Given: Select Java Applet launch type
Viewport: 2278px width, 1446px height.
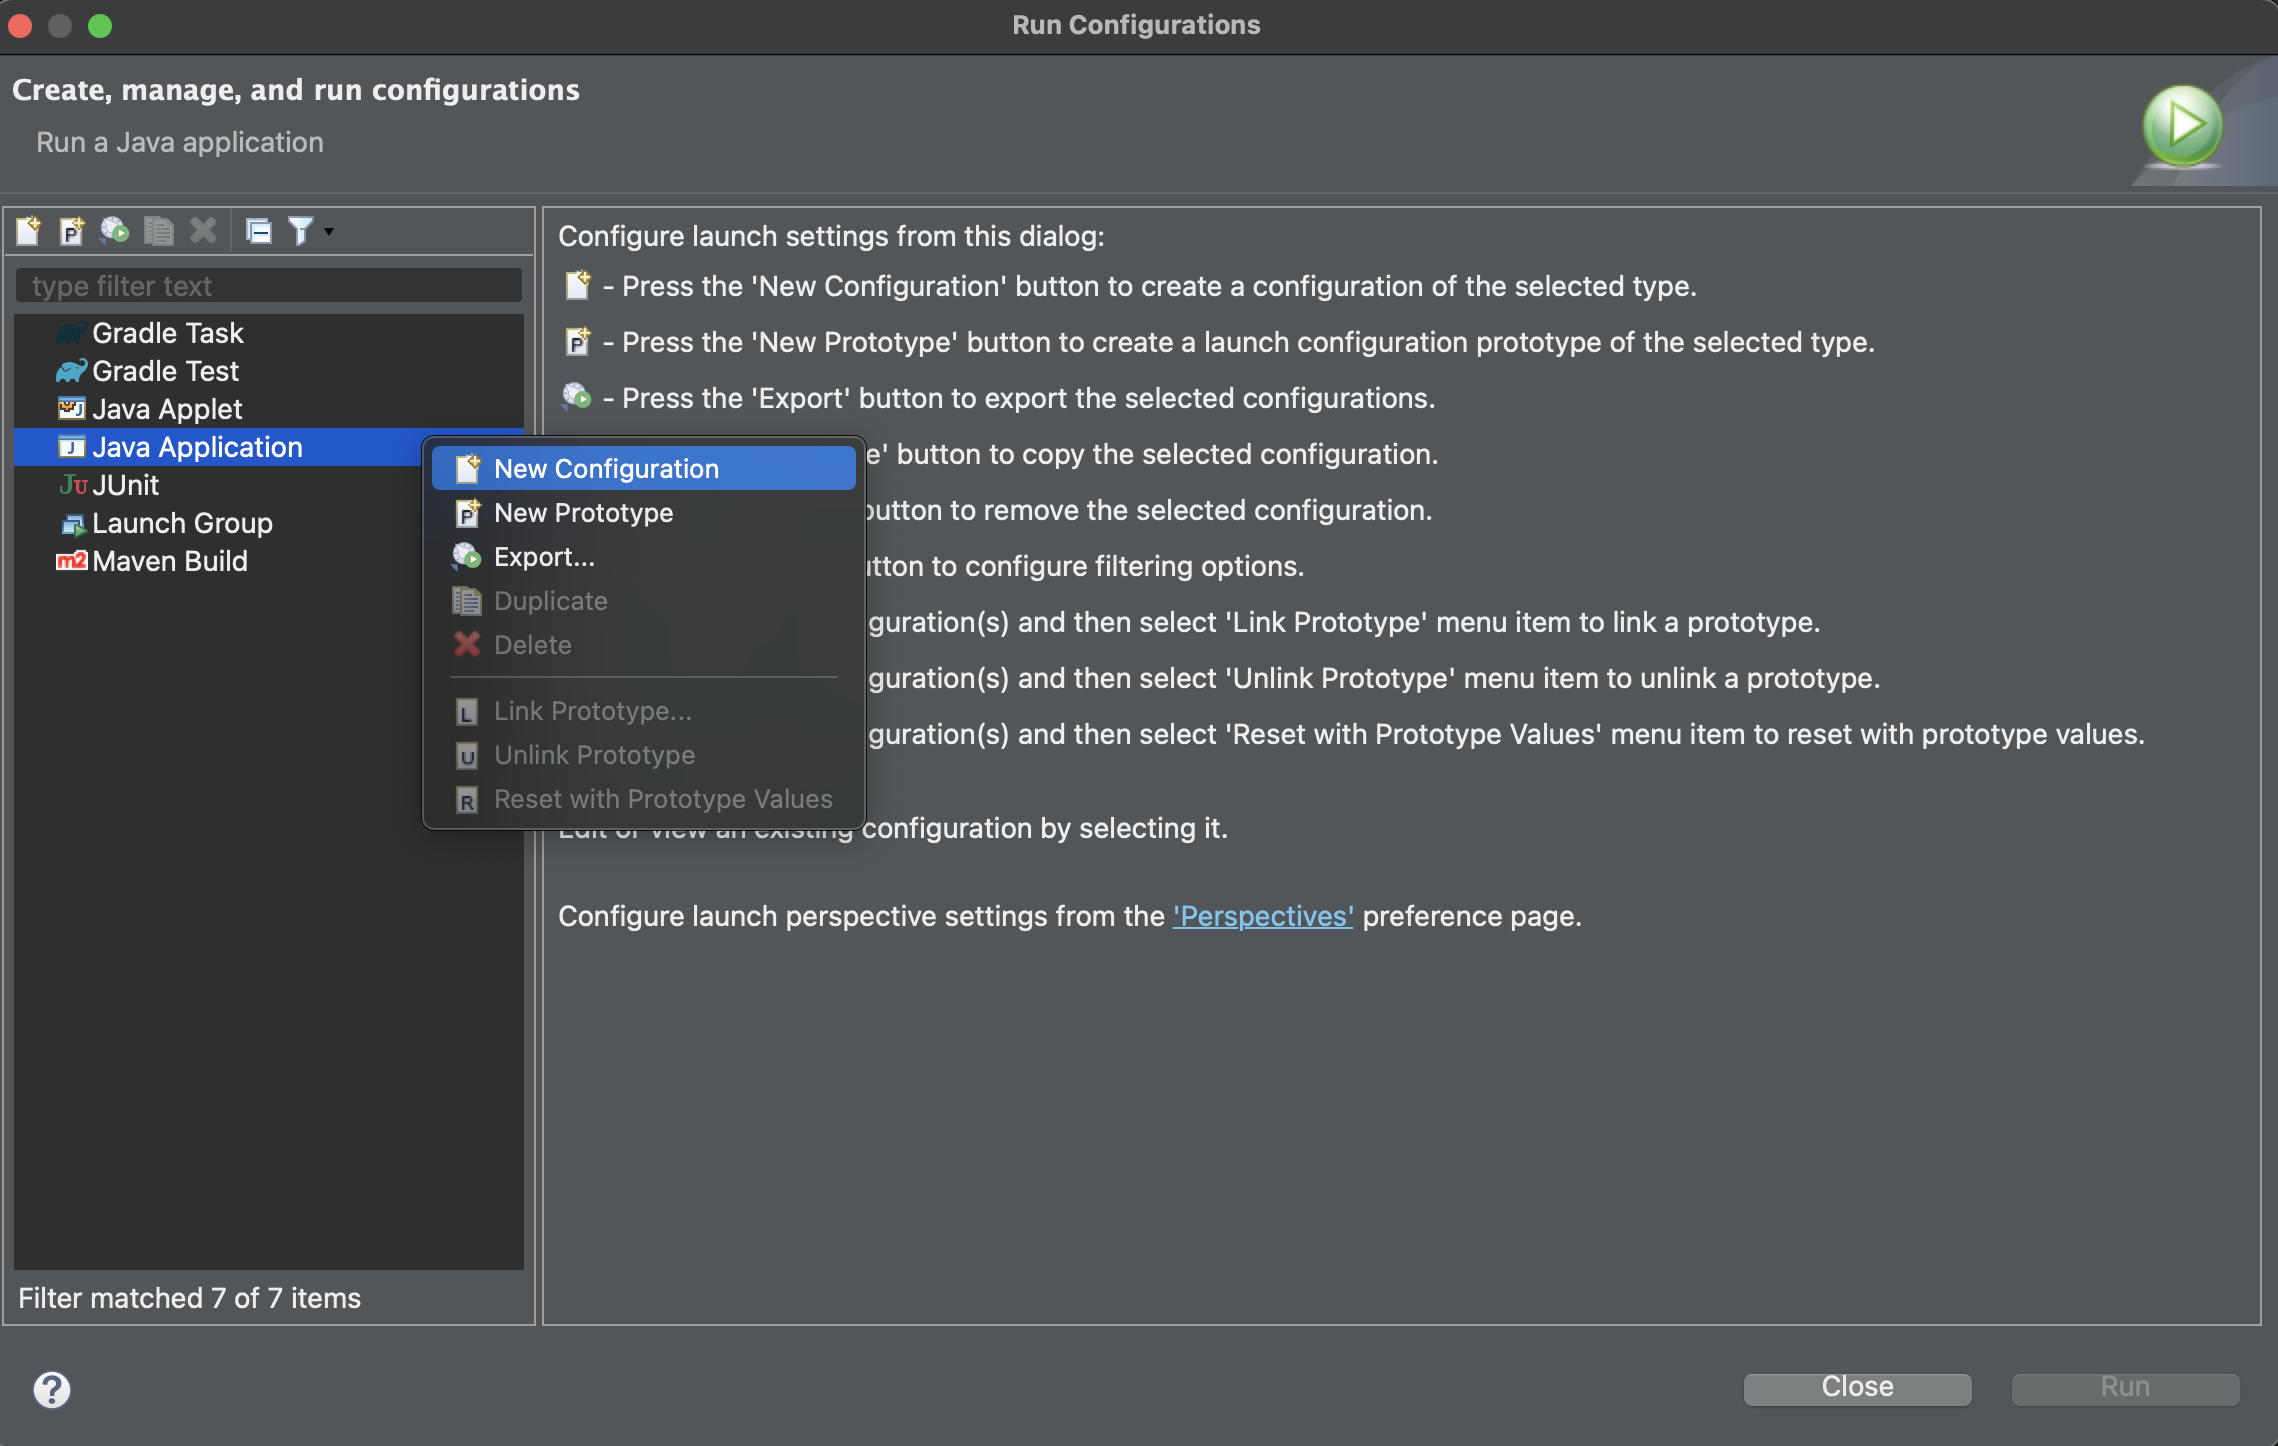Looking at the screenshot, I should pyautogui.click(x=167, y=409).
